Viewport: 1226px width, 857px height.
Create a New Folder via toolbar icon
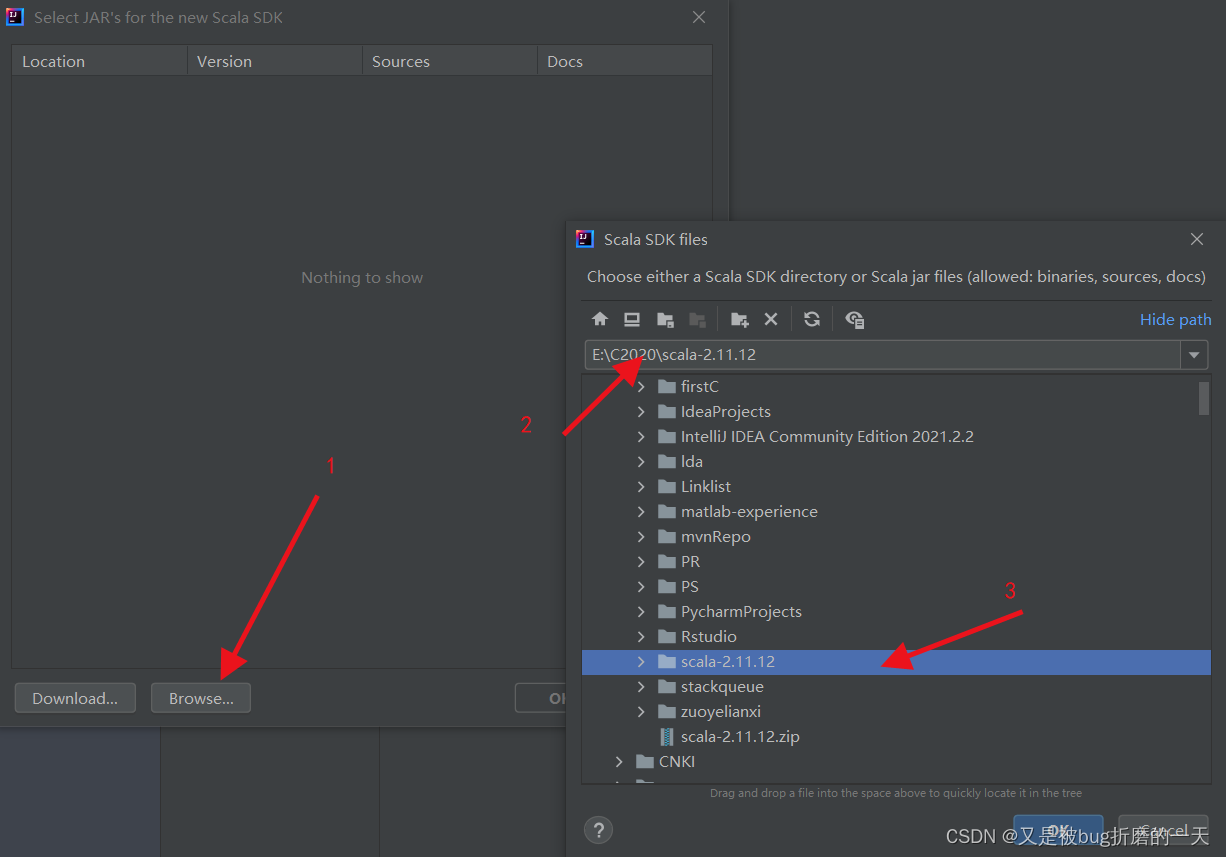739,319
